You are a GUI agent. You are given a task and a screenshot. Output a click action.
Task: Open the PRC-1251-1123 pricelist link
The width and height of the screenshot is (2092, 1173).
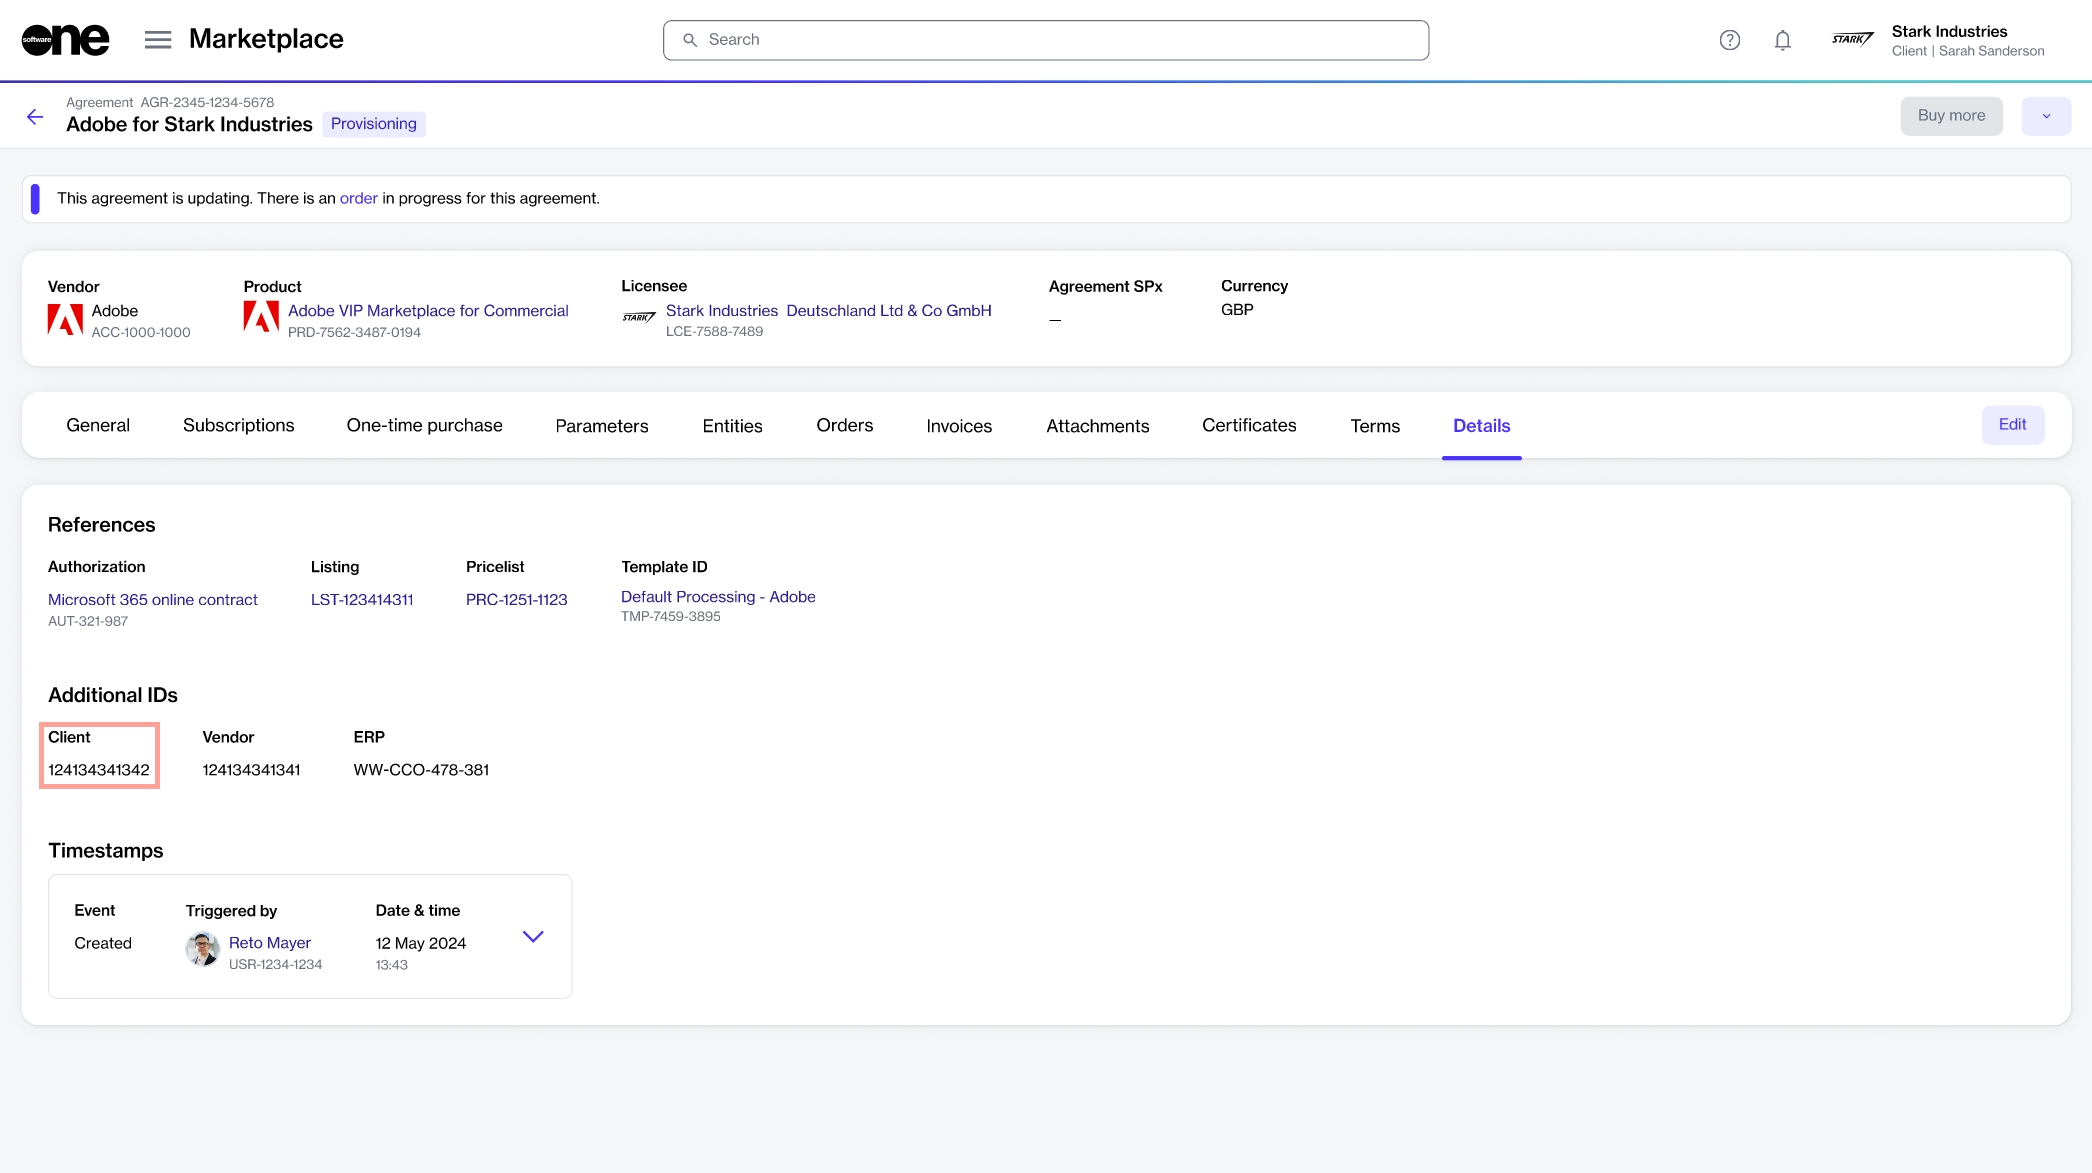516,599
